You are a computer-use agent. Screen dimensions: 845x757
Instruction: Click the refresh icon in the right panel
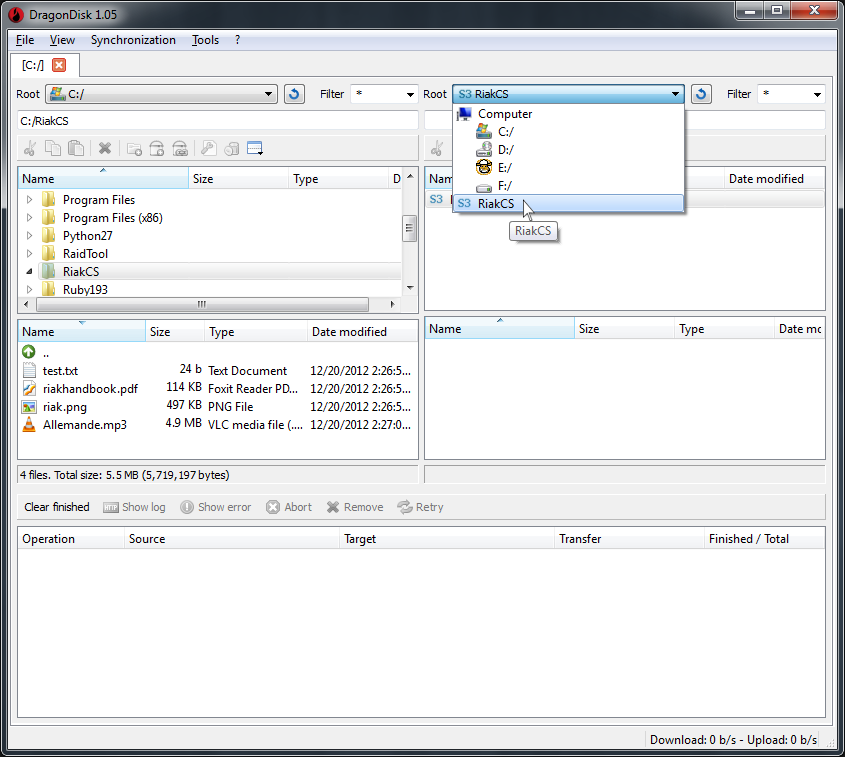[x=700, y=93]
